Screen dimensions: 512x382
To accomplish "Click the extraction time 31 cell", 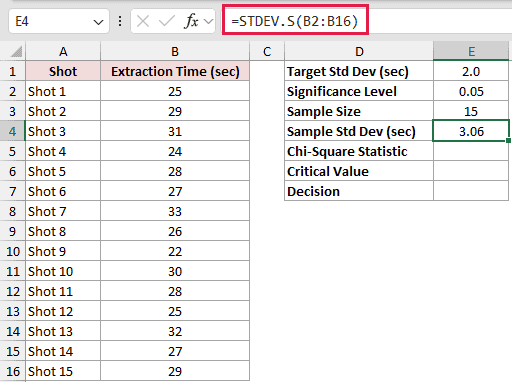I will (x=175, y=131).
